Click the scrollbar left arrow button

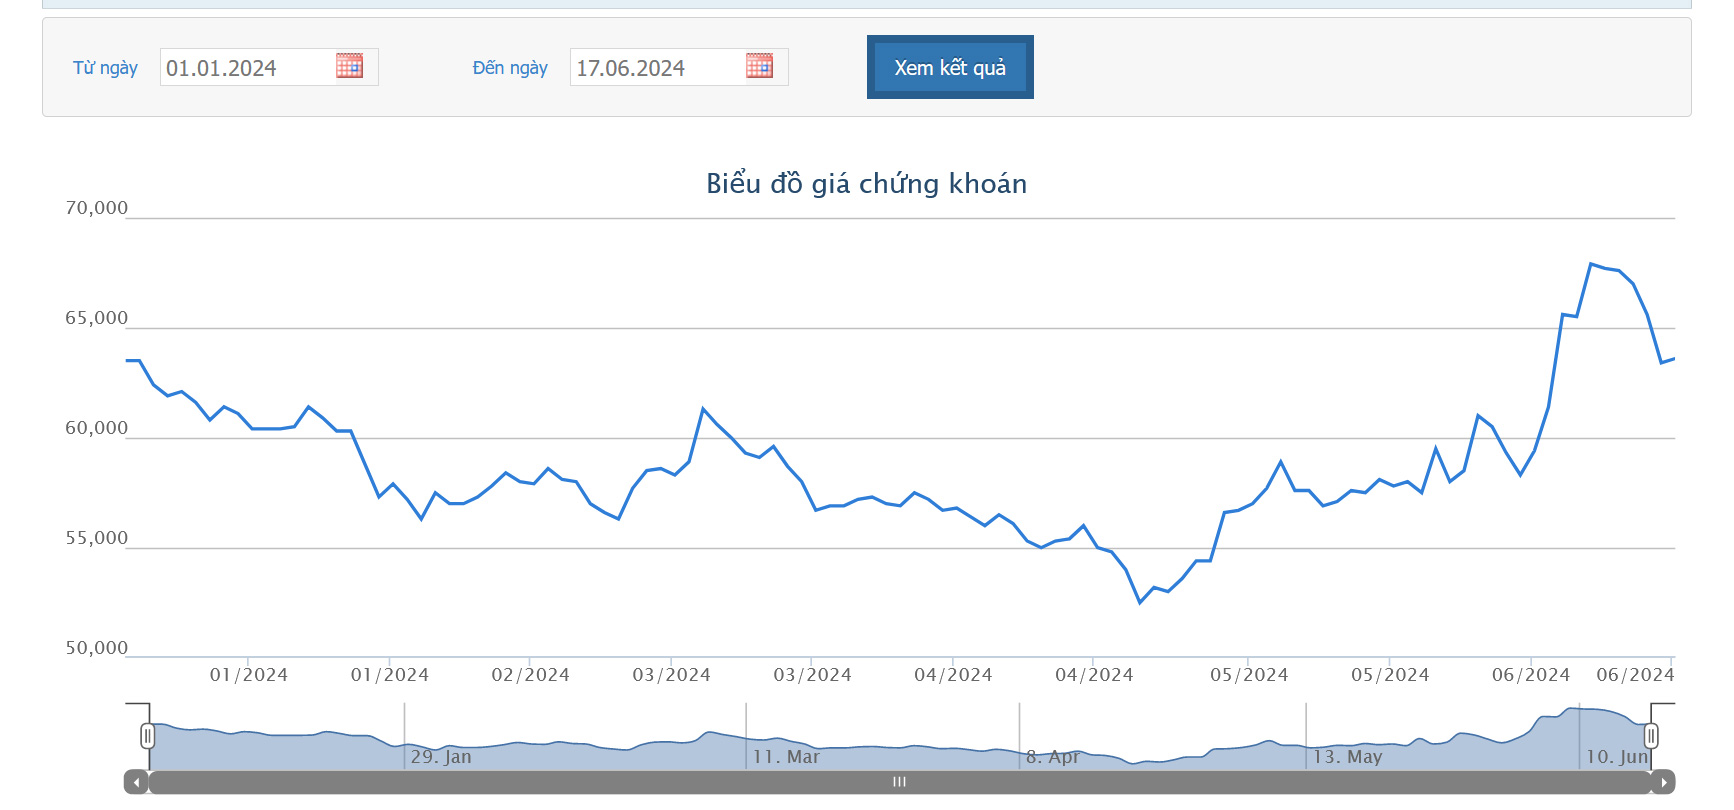136,782
